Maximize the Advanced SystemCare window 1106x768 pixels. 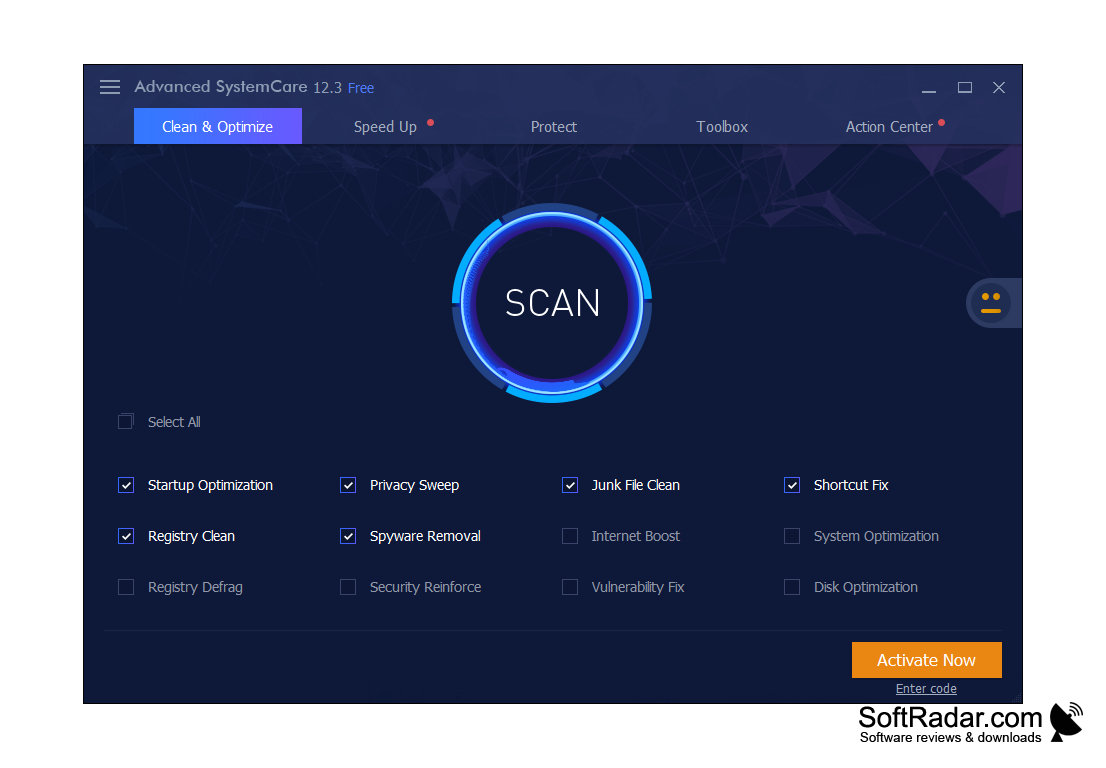[964, 88]
